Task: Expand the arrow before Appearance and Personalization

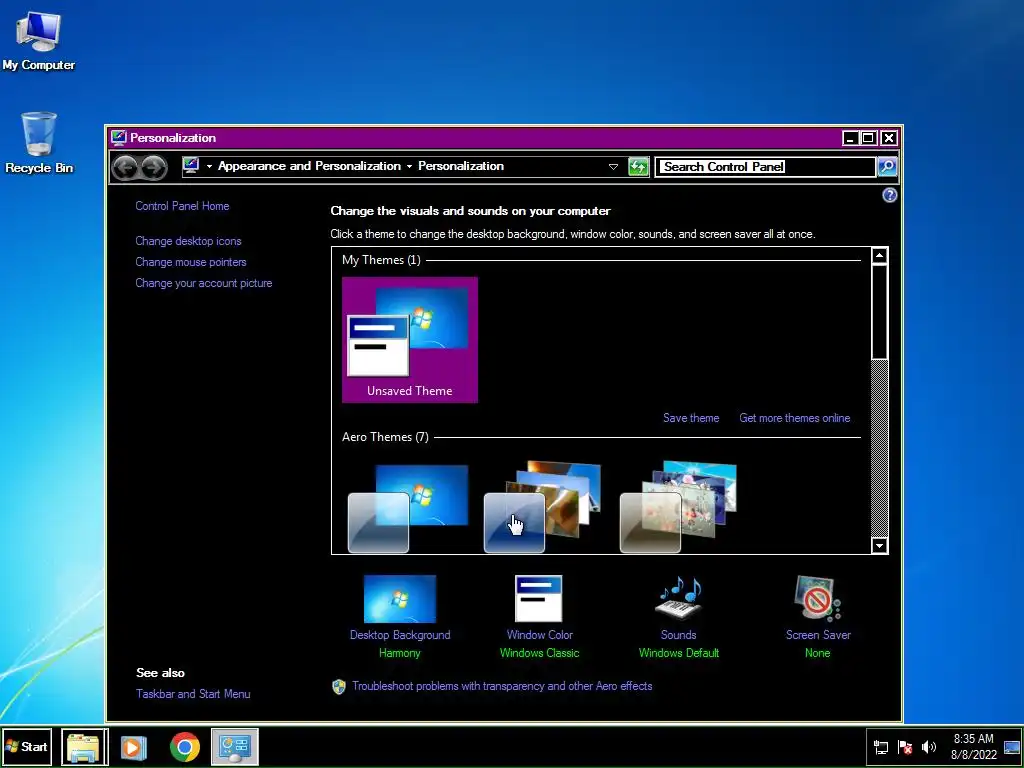Action: click(x=209, y=167)
